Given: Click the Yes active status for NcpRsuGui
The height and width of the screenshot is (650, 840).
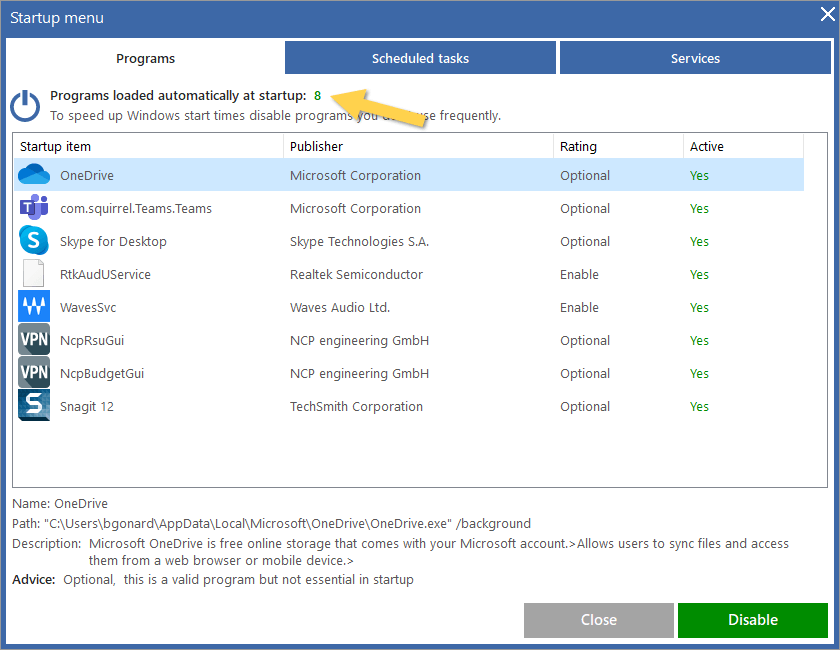Looking at the screenshot, I should click(699, 341).
